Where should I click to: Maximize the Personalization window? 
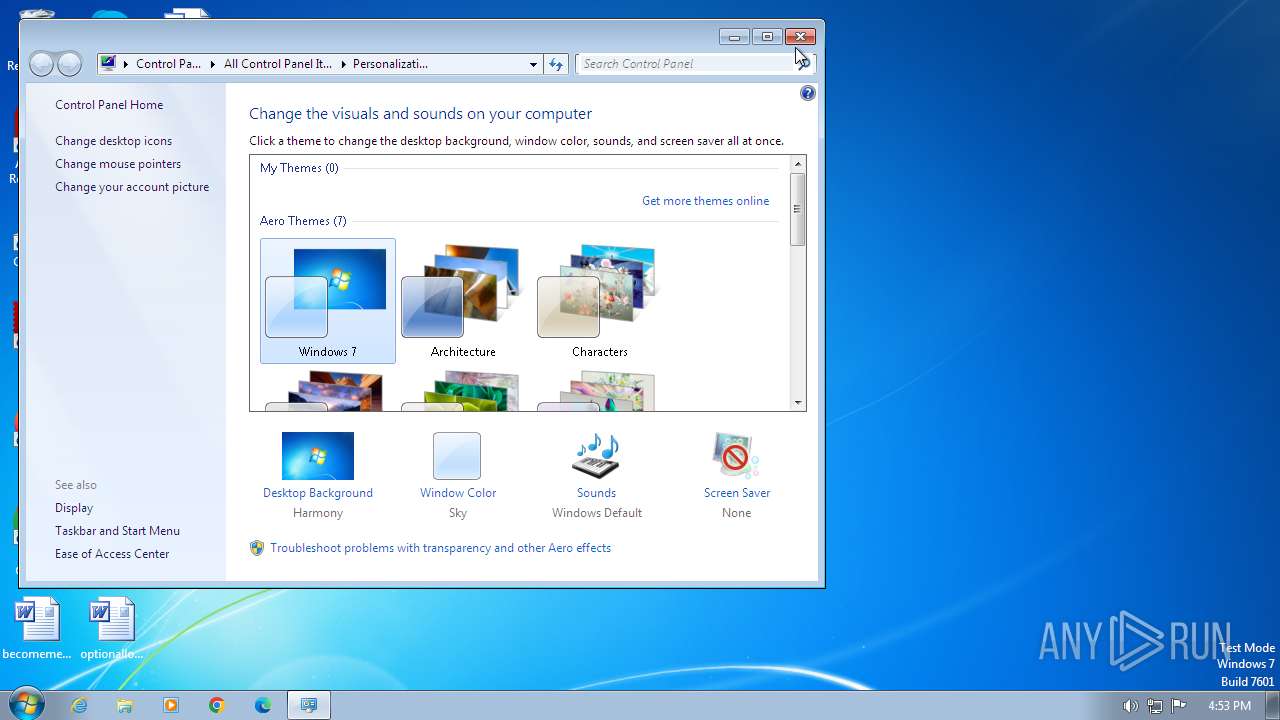tap(767, 37)
